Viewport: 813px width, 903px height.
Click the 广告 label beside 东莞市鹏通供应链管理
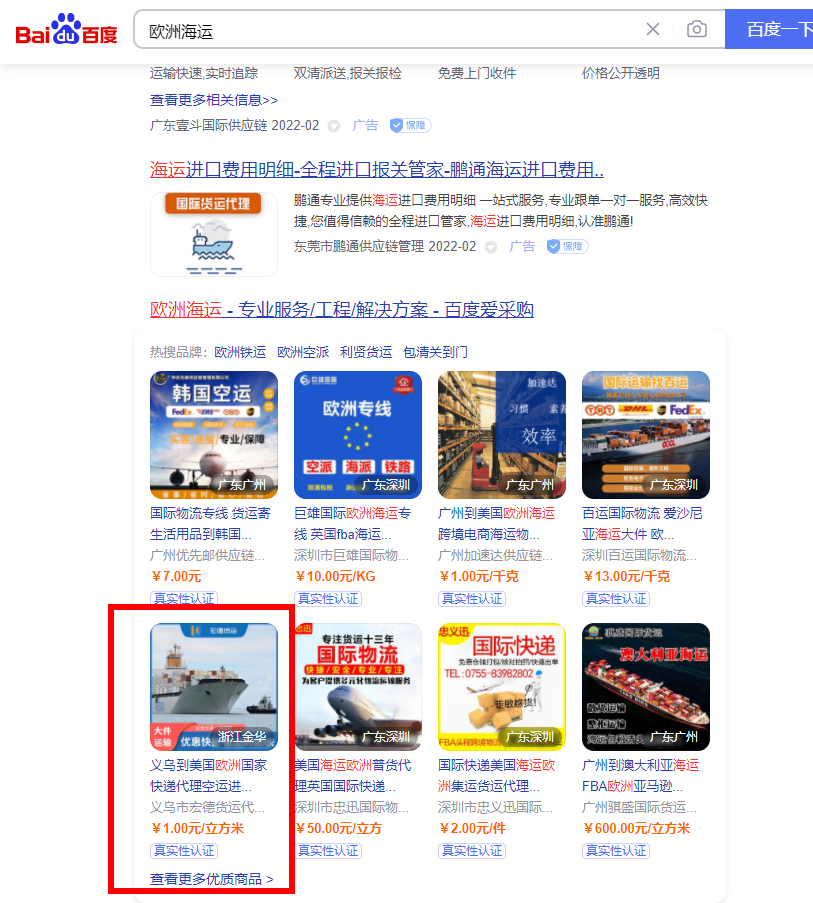522,246
